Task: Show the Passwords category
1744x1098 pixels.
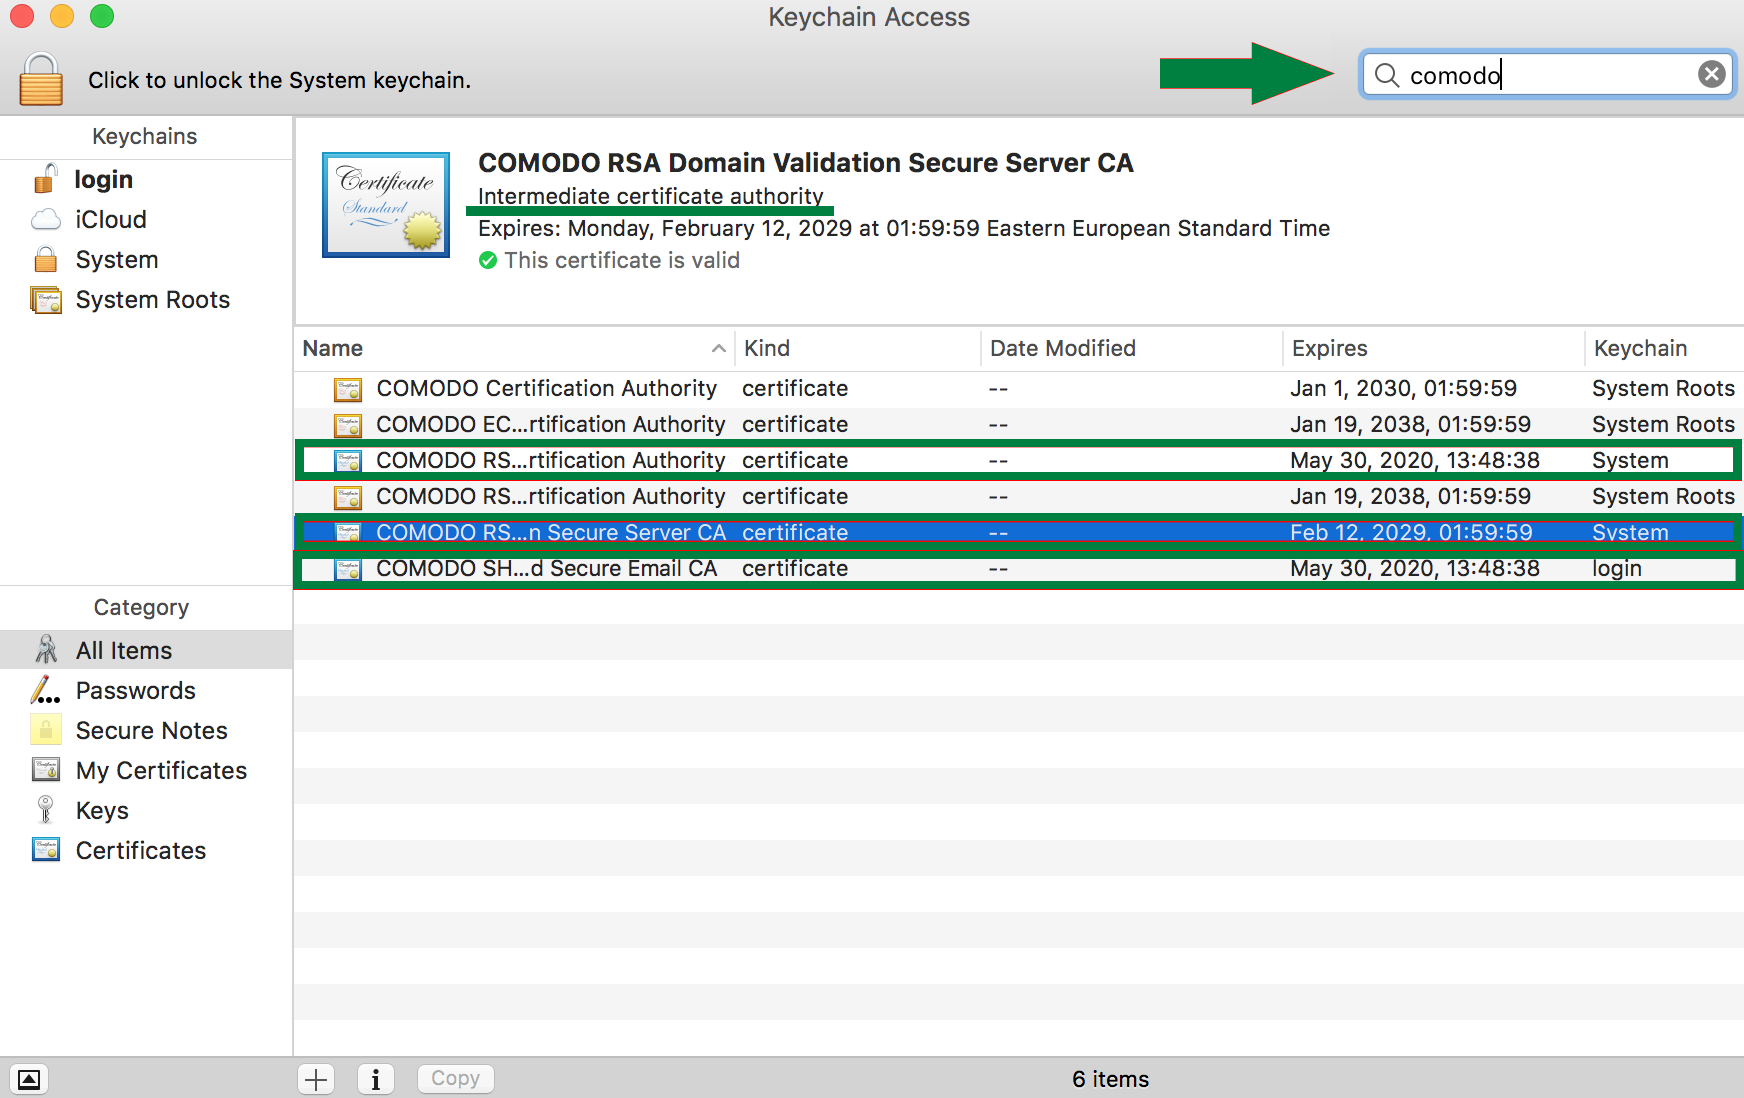Action: (146, 690)
